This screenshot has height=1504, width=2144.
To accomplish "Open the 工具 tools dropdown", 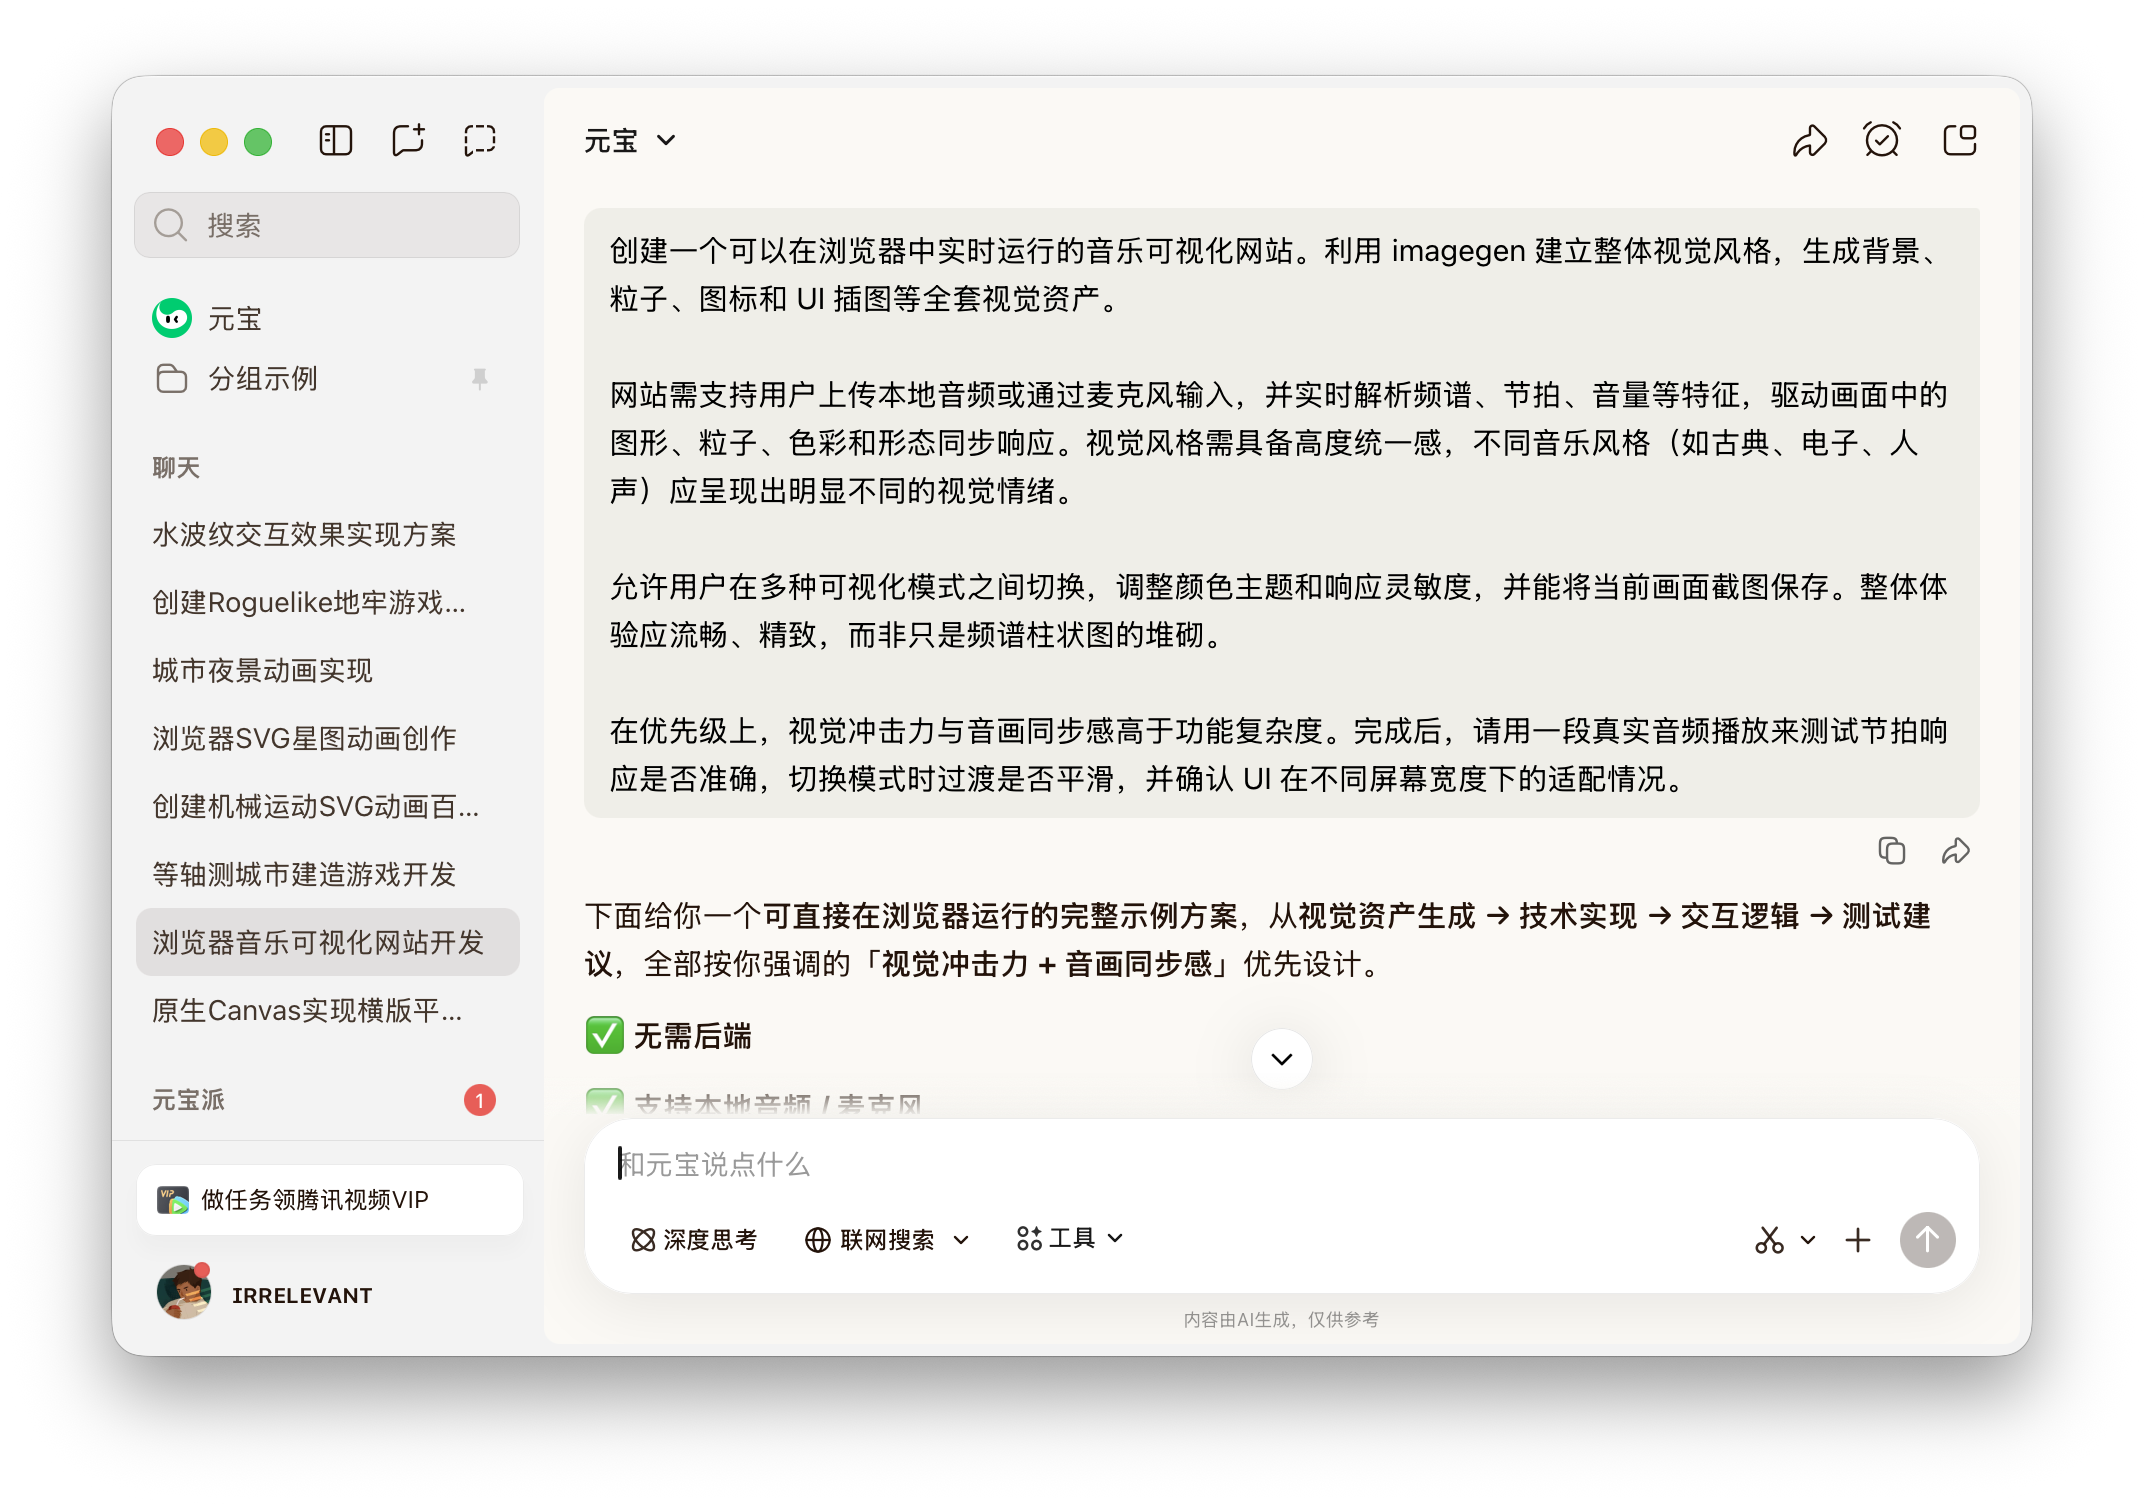I will pyautogui.click(x=1070, y=1239).
